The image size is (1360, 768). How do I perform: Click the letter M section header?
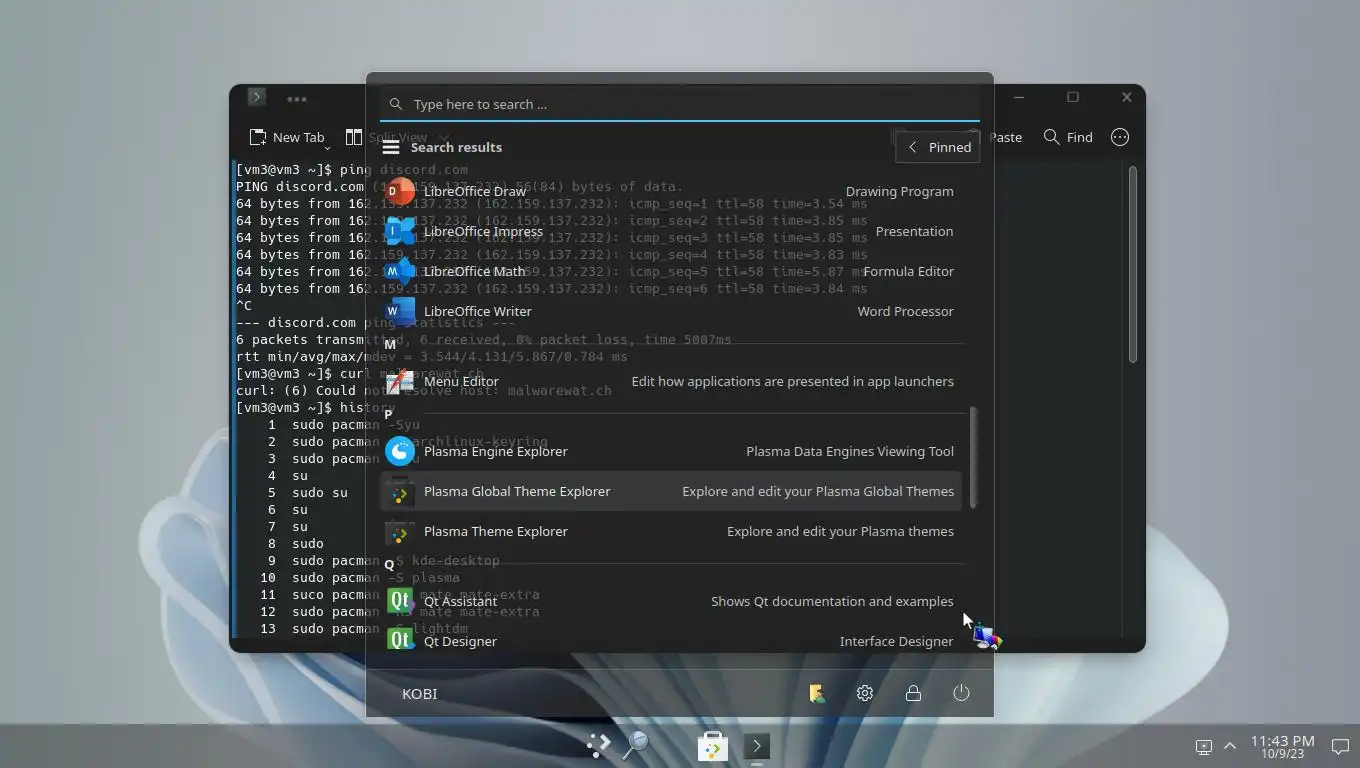(x=390, y=344)
